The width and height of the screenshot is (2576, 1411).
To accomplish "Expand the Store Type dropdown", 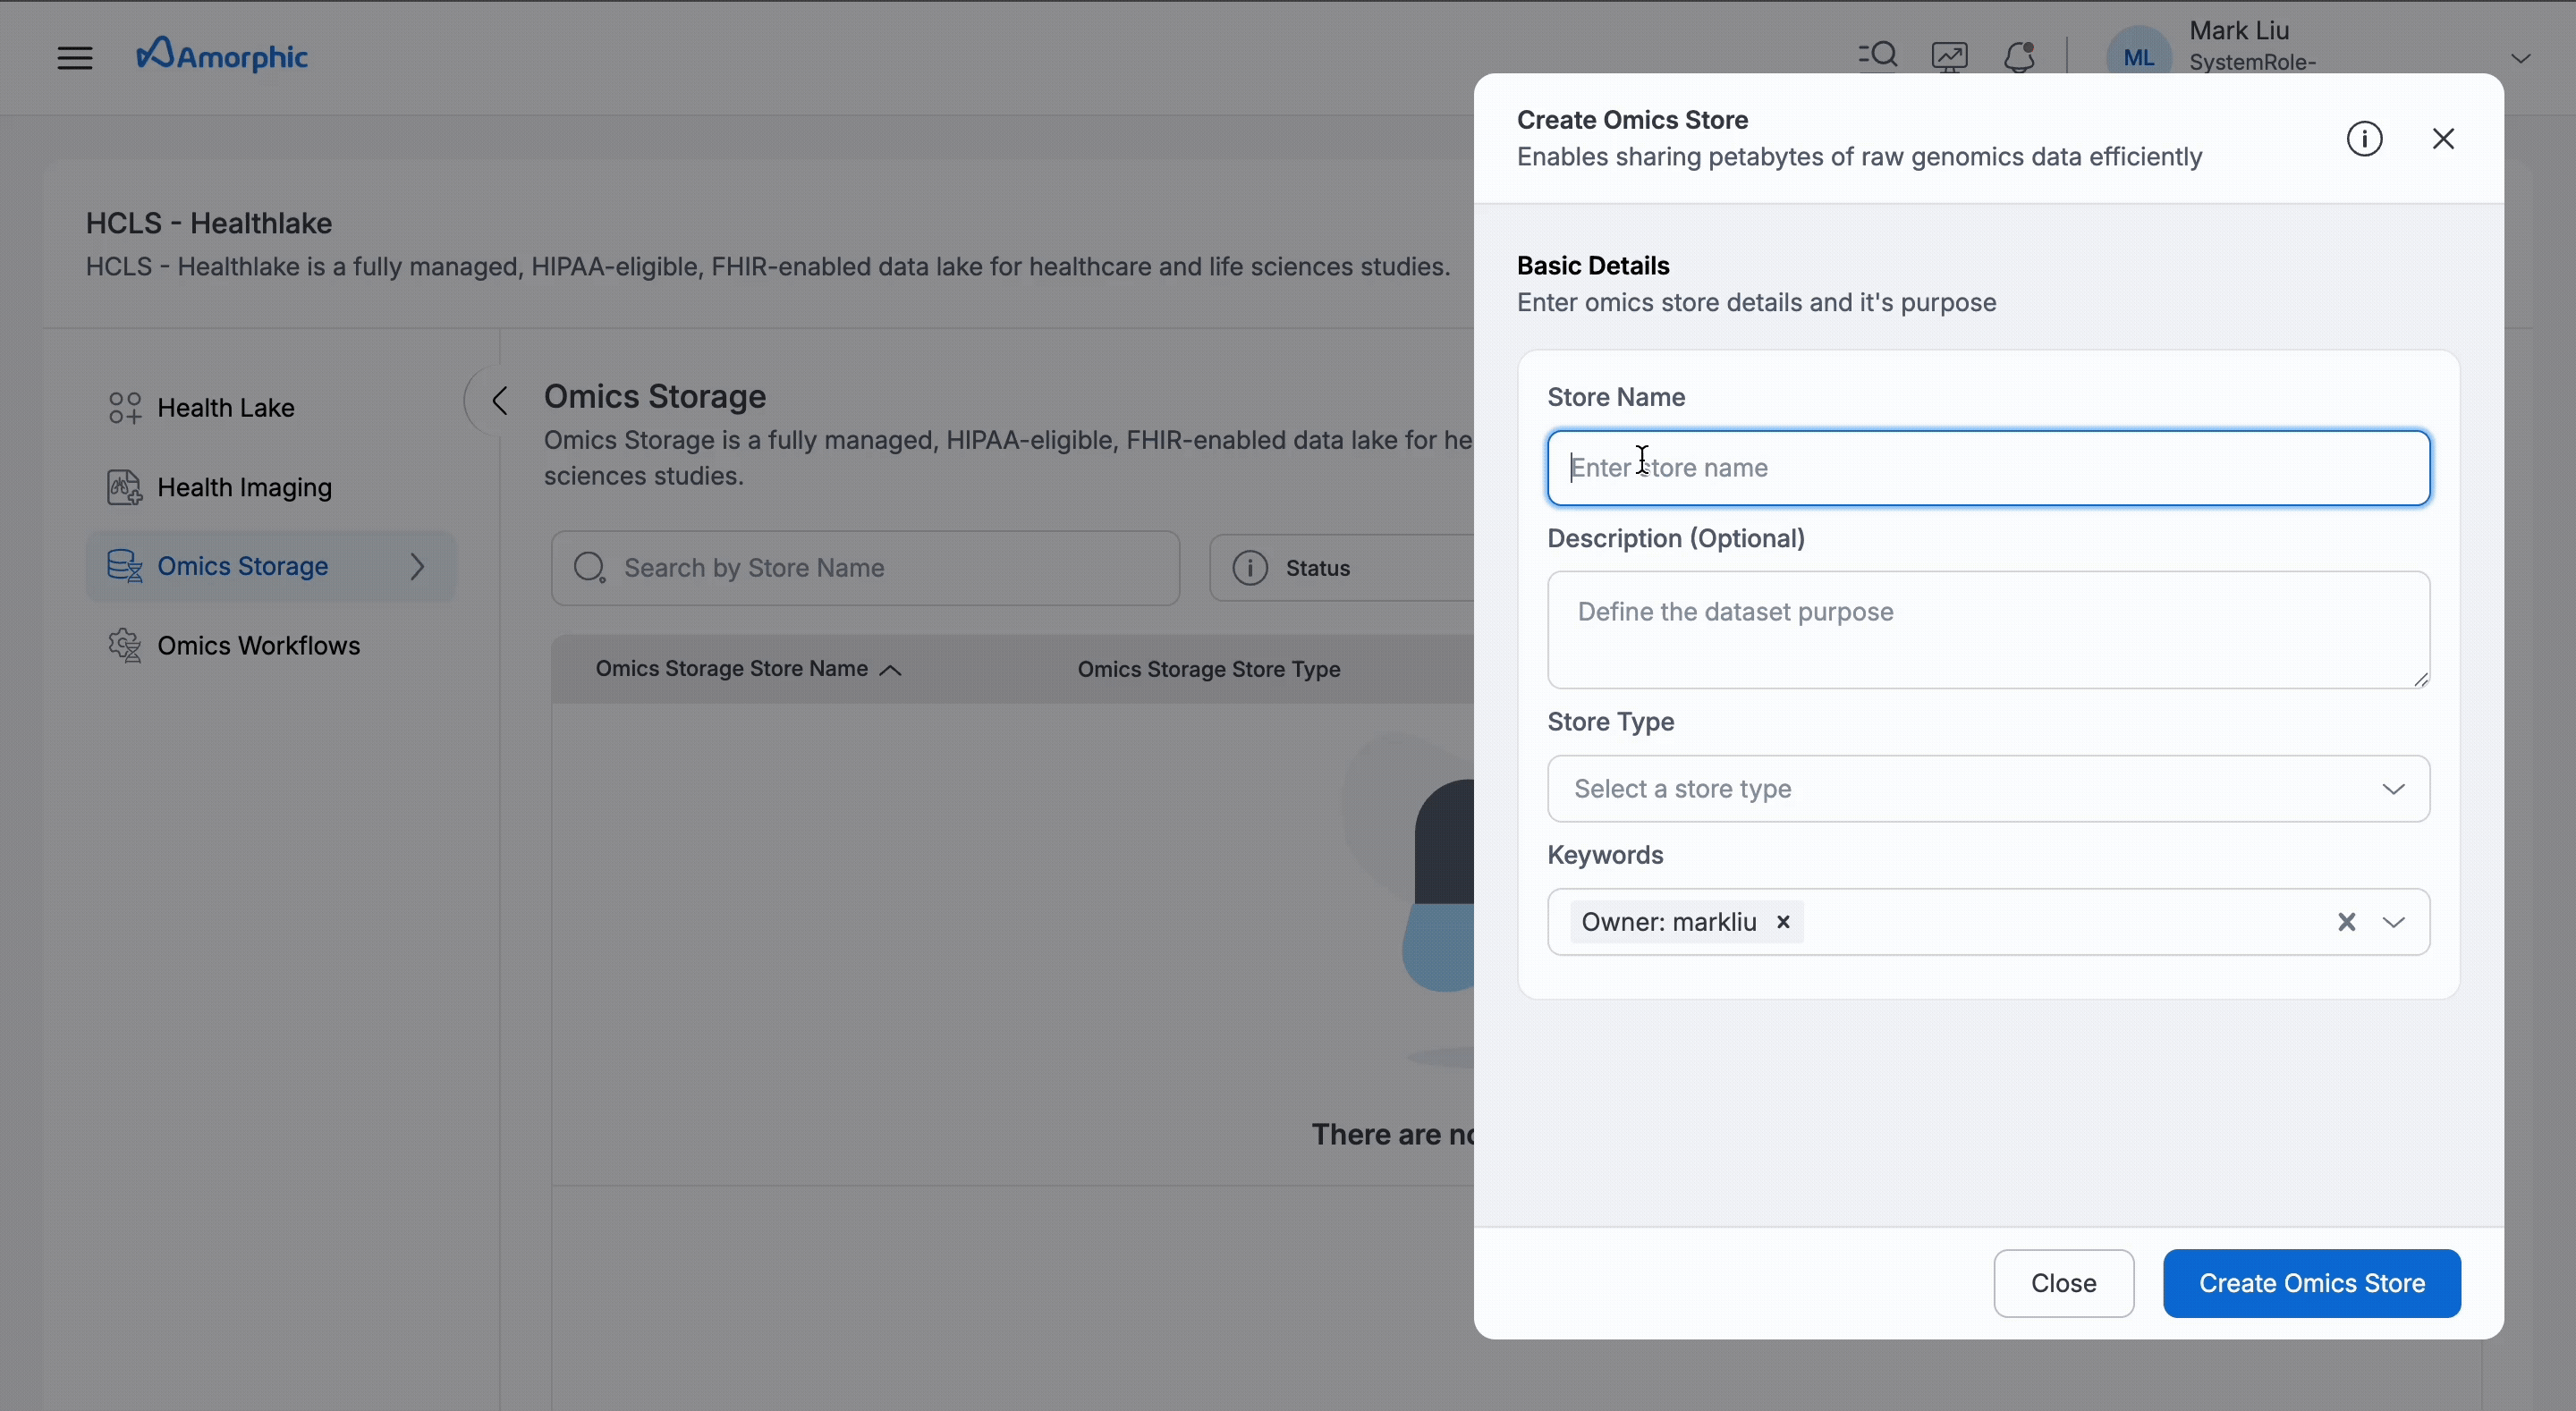I will pos(1988,789).
